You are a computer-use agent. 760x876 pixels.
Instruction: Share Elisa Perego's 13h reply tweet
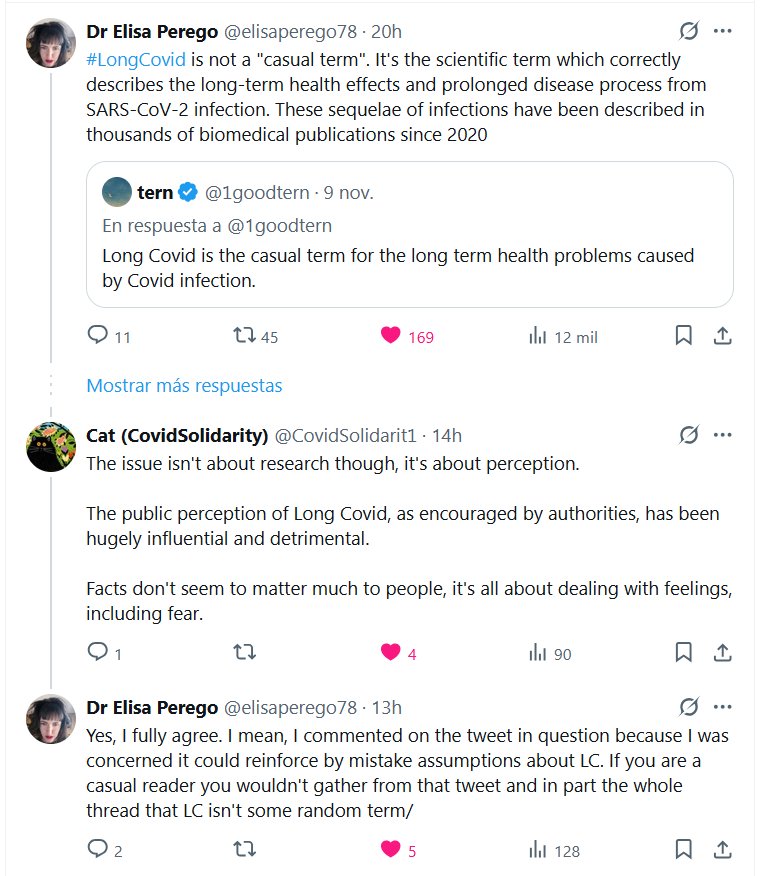(722, 850)
